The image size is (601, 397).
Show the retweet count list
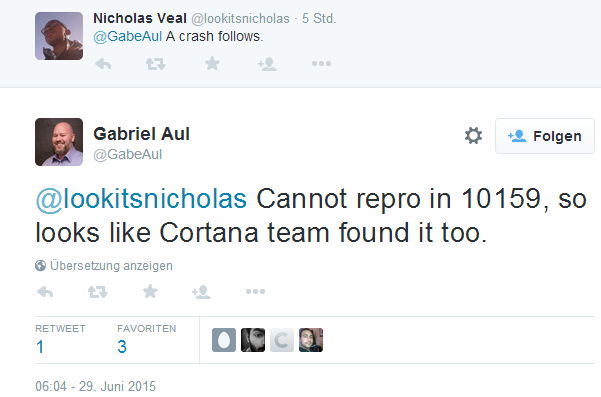60,340
